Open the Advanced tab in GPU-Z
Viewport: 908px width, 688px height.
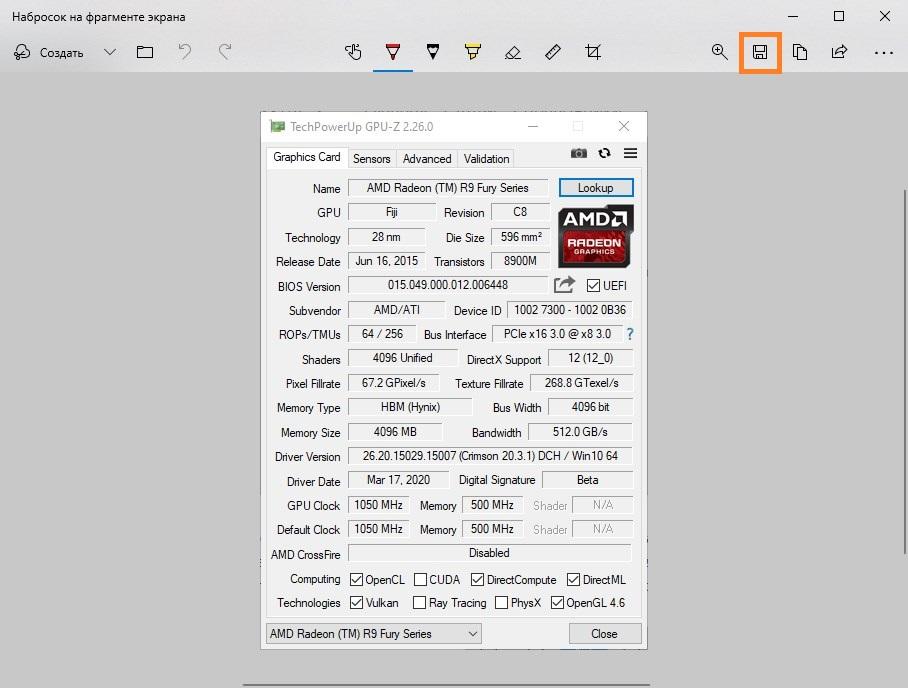427,159
